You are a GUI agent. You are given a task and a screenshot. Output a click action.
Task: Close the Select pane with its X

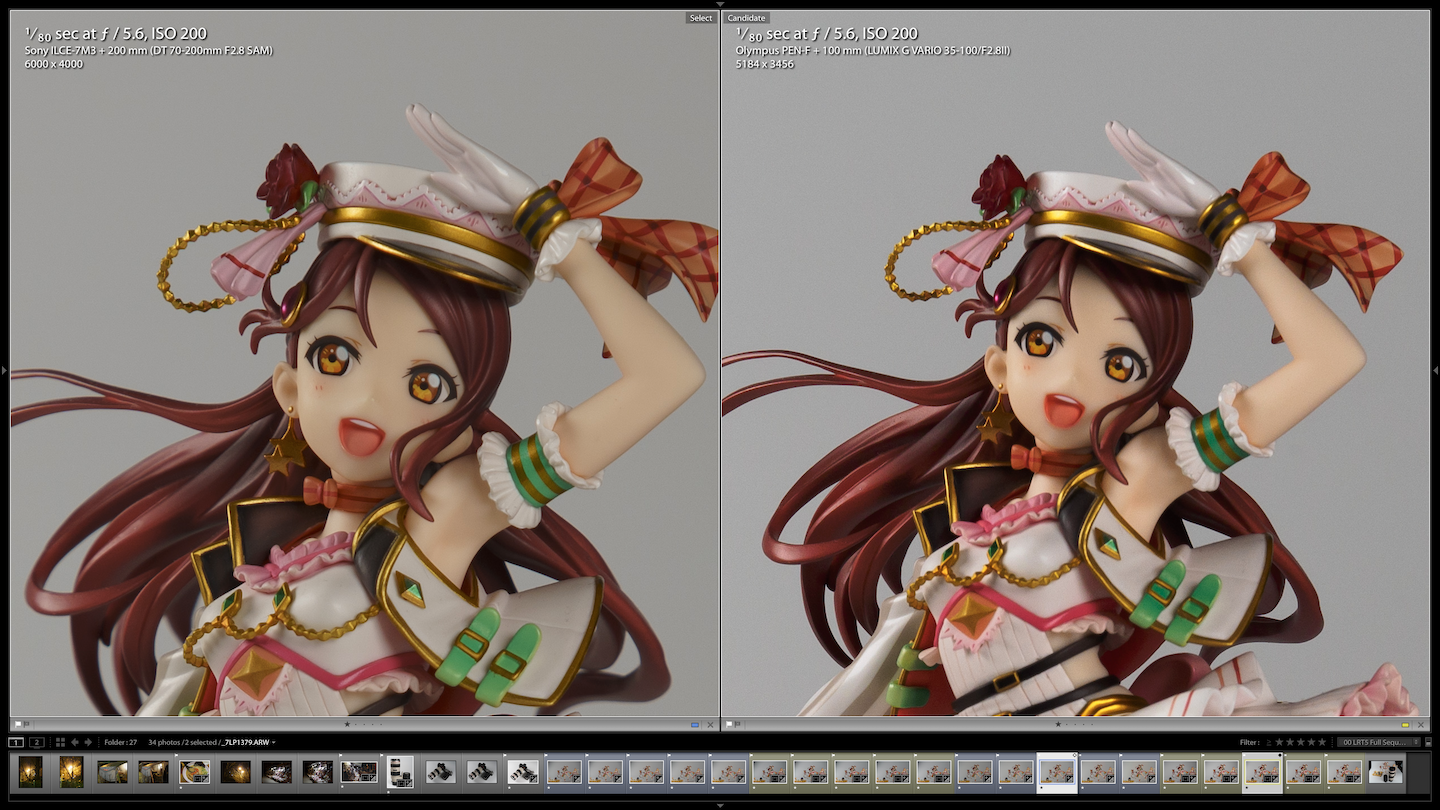tap(710, 724)
